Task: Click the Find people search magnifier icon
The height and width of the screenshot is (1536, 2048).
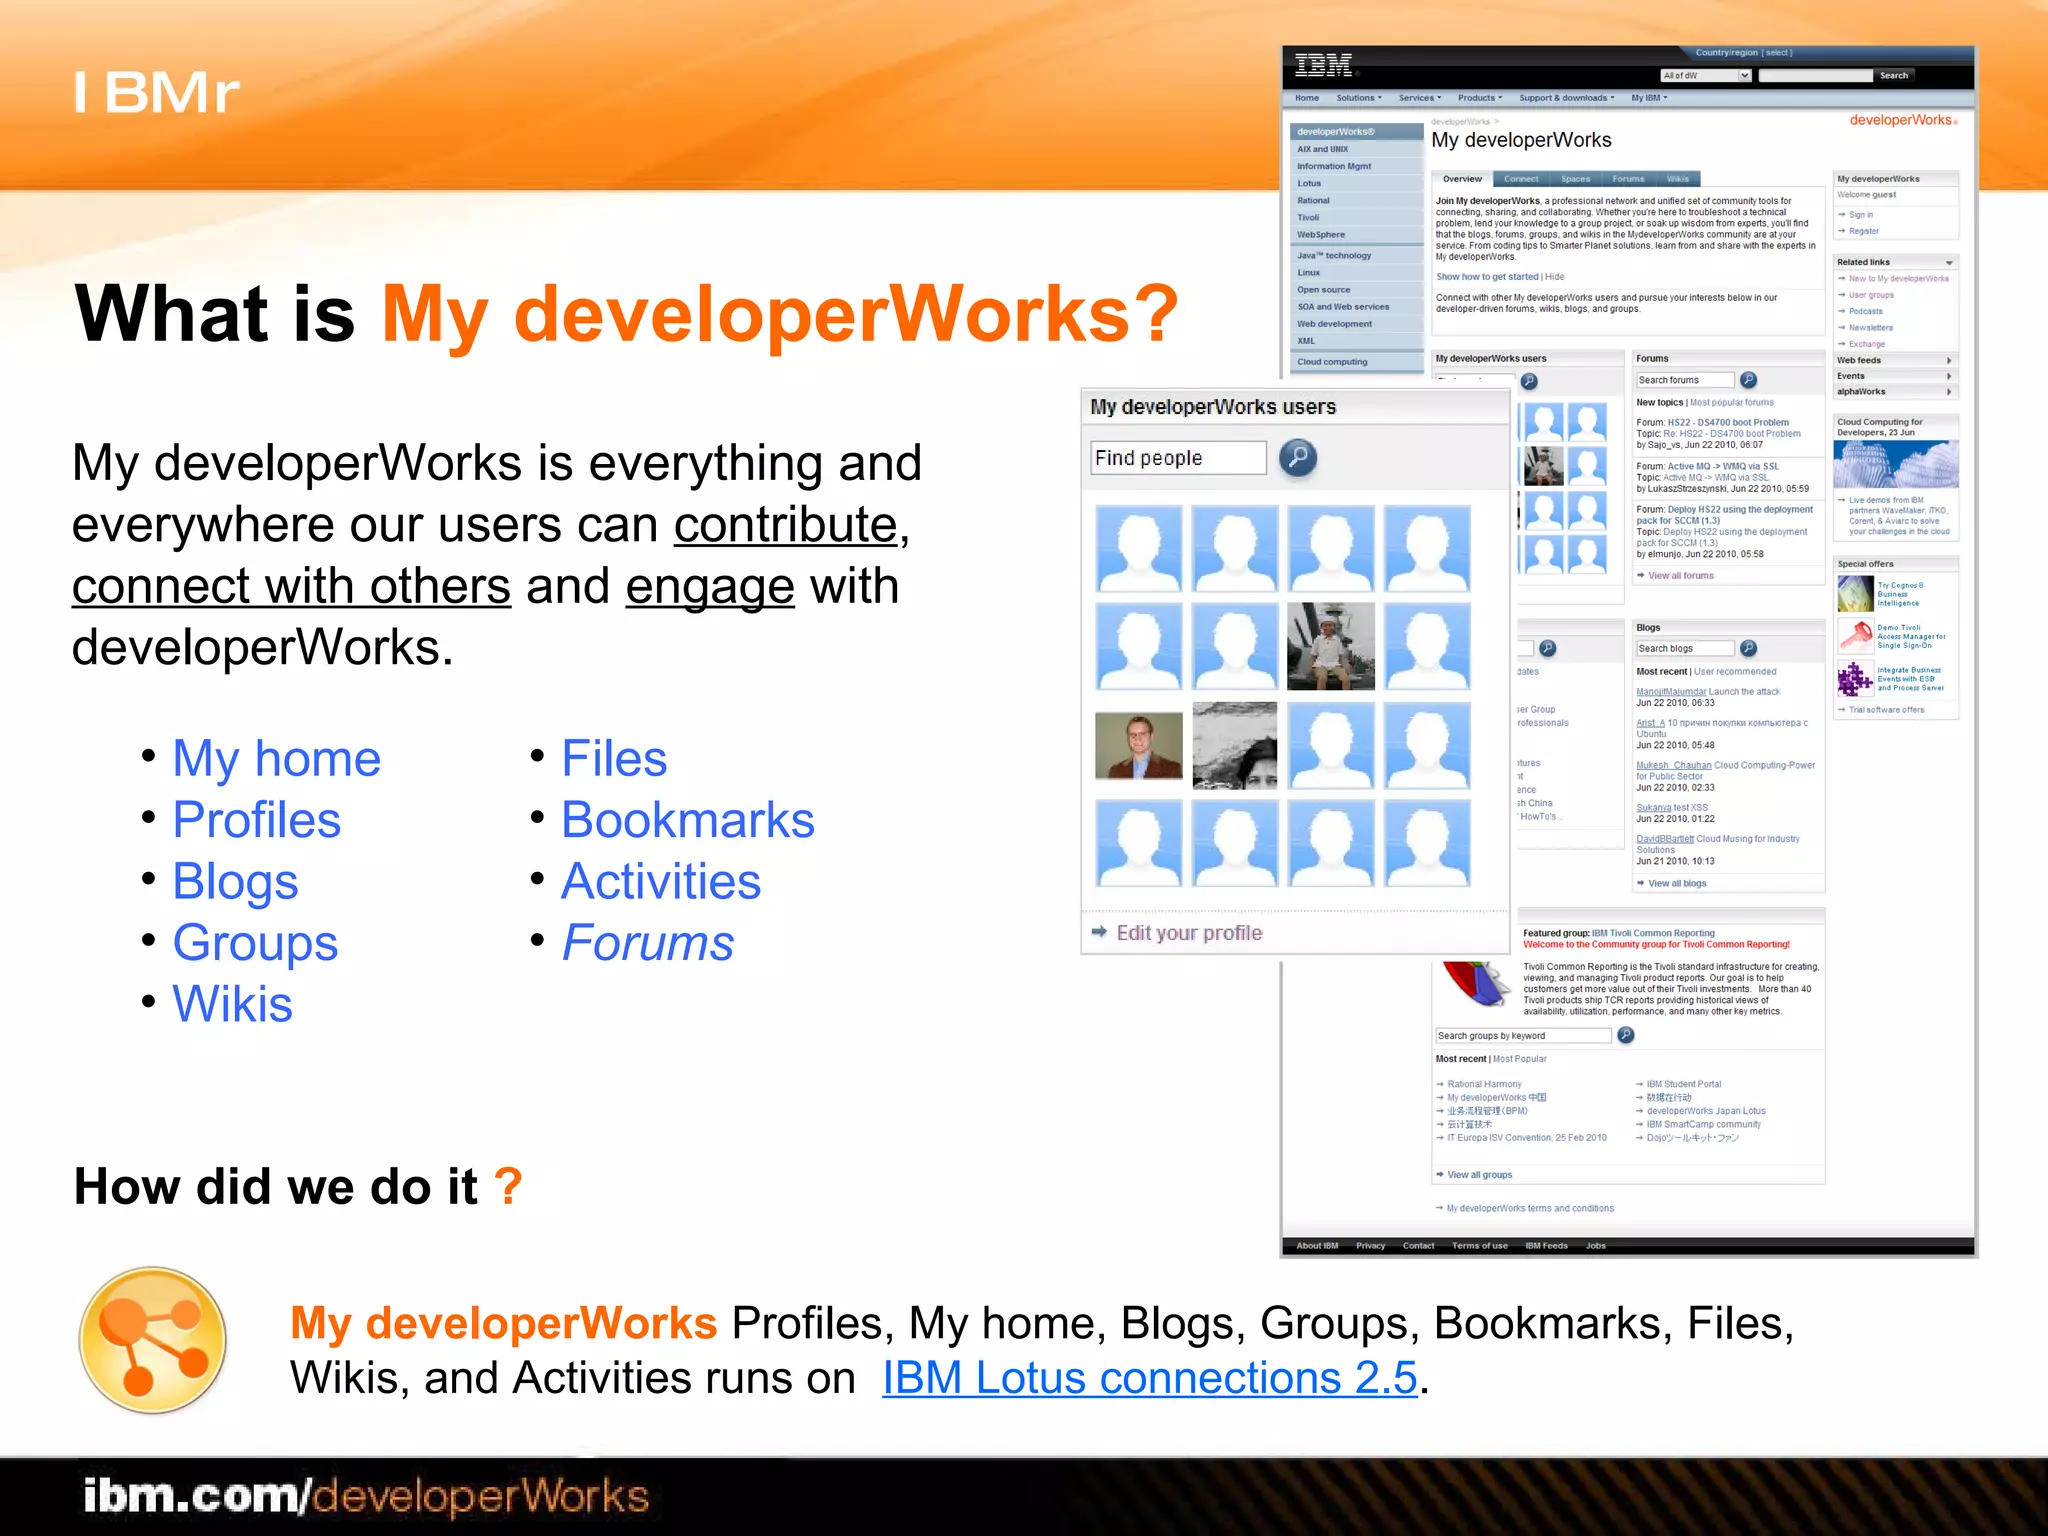Action: (1297, 458)
